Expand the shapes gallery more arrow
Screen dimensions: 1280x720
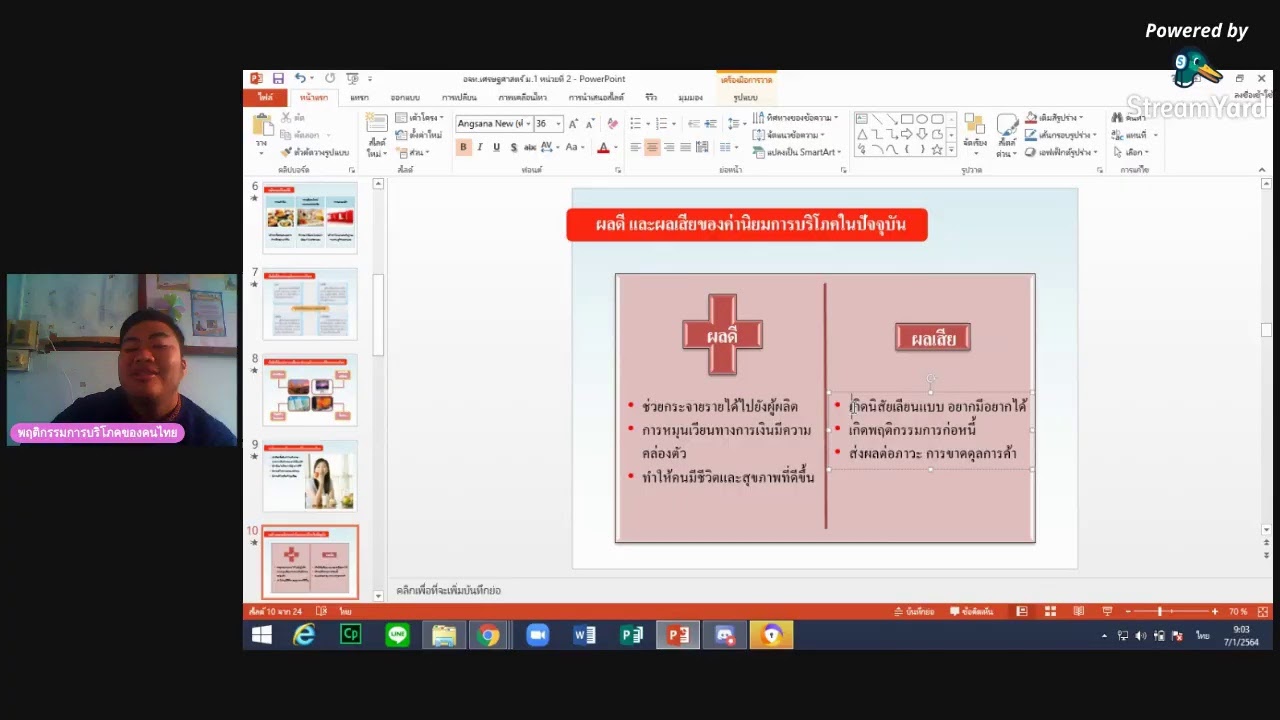[x=951, y=150]
